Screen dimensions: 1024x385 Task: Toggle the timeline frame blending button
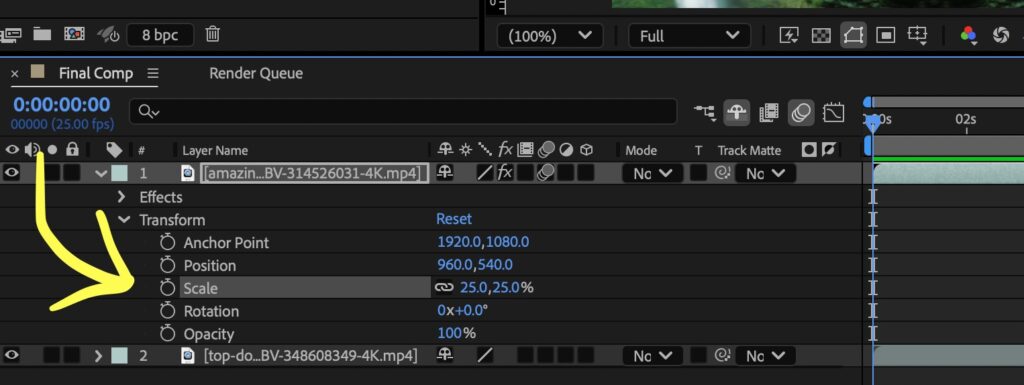(769, 113)
